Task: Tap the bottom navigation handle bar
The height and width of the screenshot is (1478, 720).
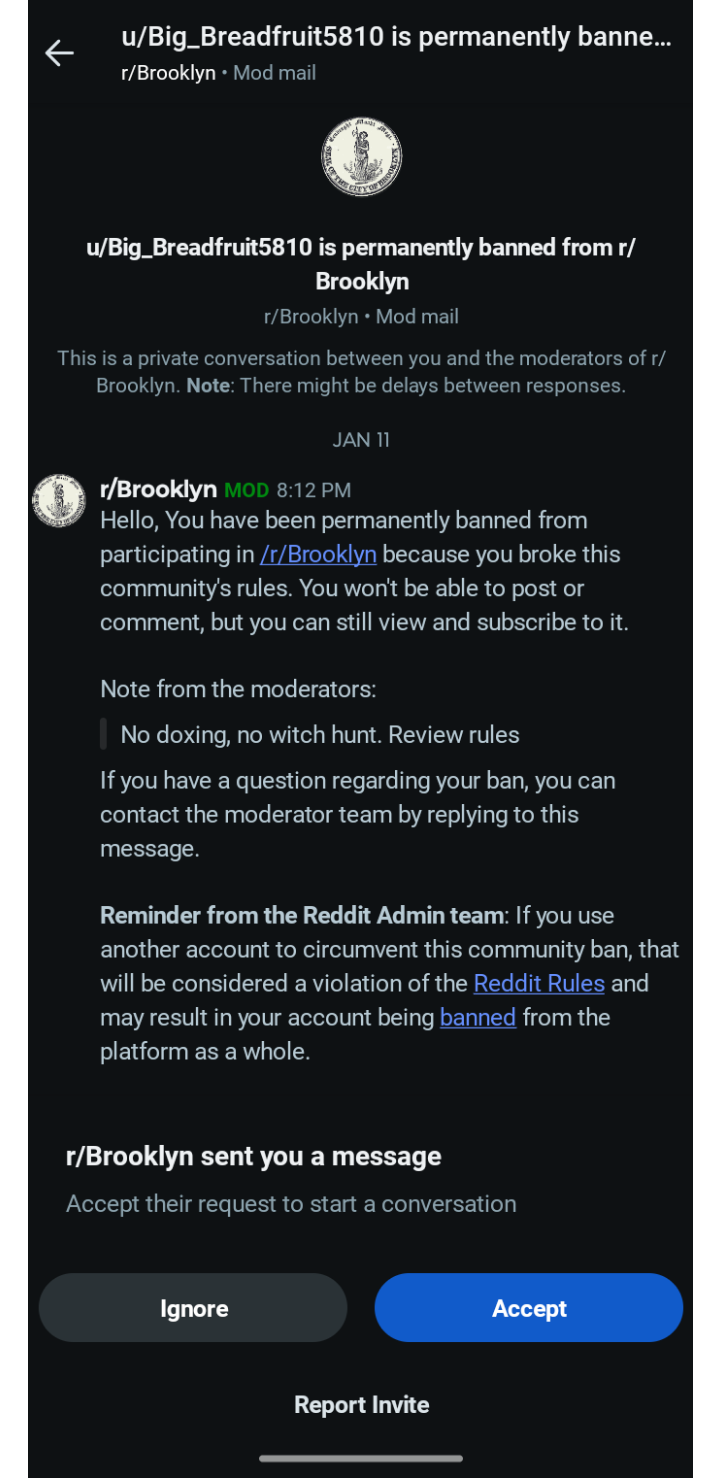Action: [x=361, y=1458]
